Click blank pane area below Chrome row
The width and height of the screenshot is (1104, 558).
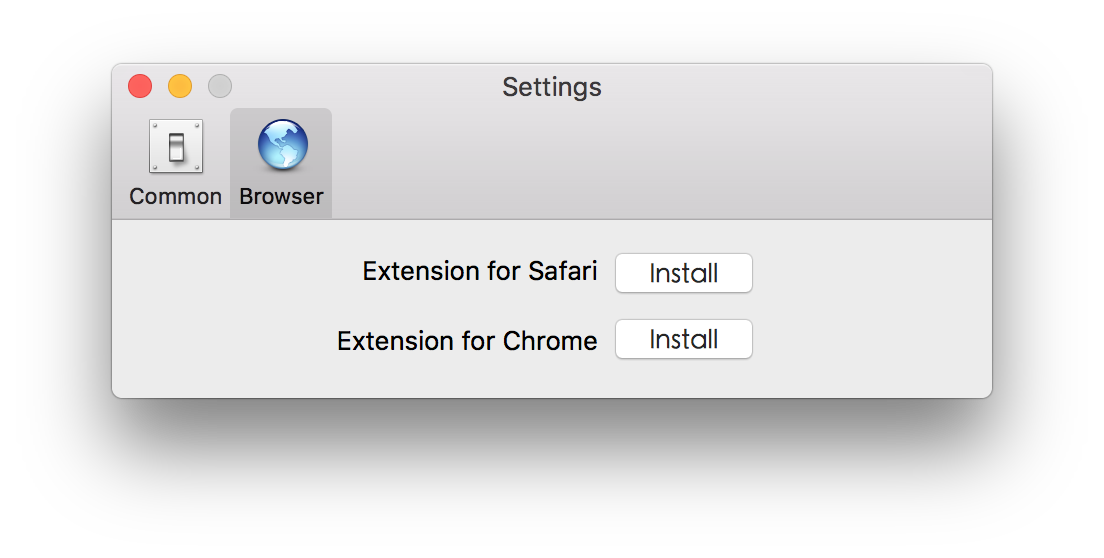click(x=552, y=379)
